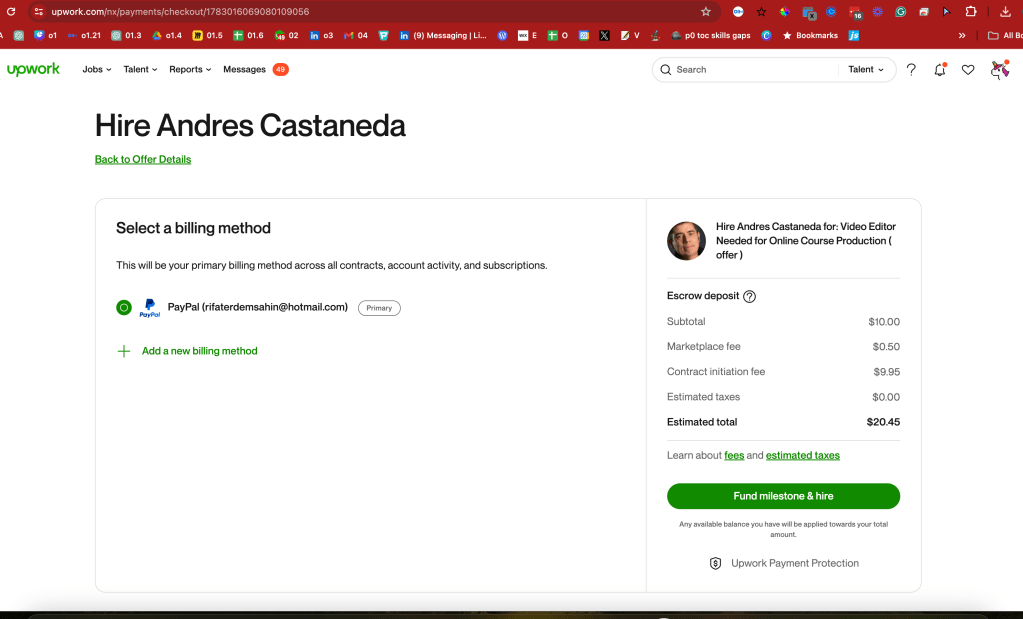Click the Subtotal $10.00 value
This screenshot has height=619, width=1023.
tap(884, 322)
